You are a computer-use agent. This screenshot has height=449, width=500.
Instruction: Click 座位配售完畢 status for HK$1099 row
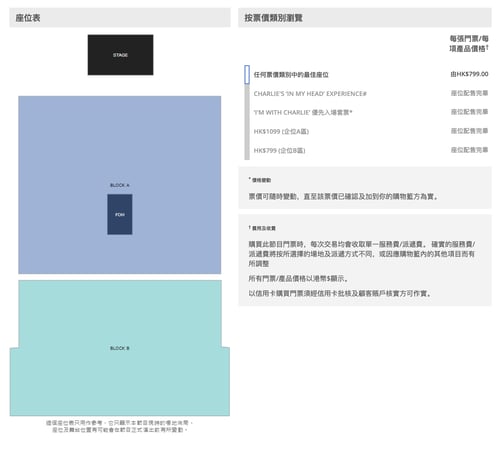click(x=469, y=131)
